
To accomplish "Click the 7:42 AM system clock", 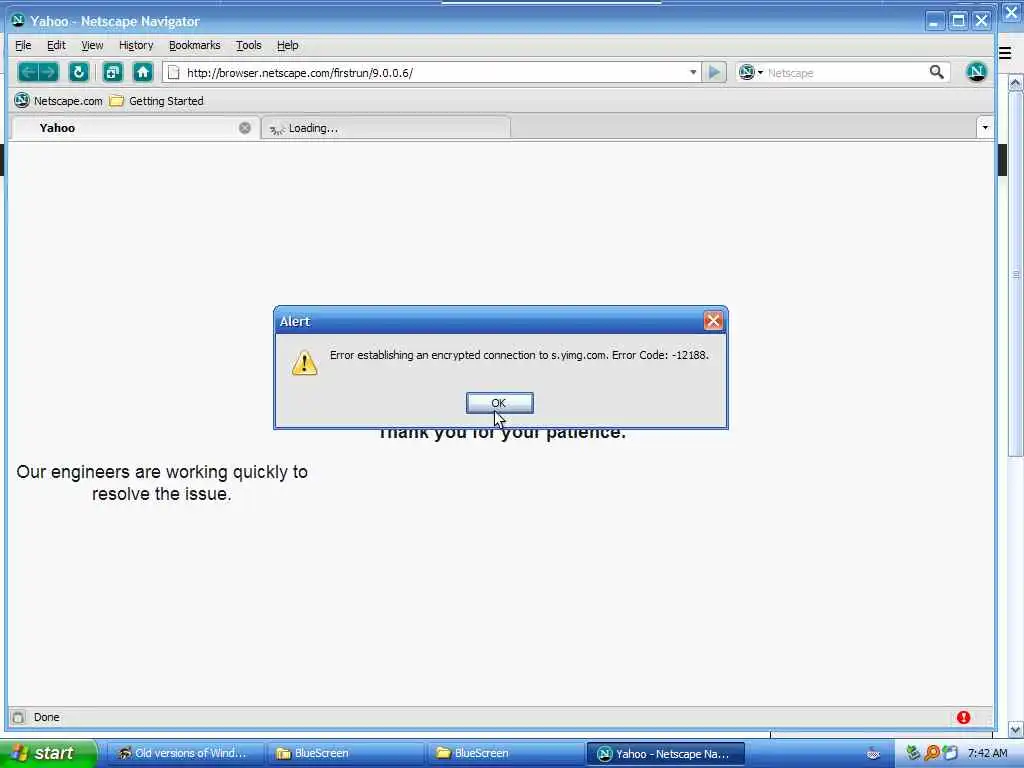I will [x=987, y=753].
